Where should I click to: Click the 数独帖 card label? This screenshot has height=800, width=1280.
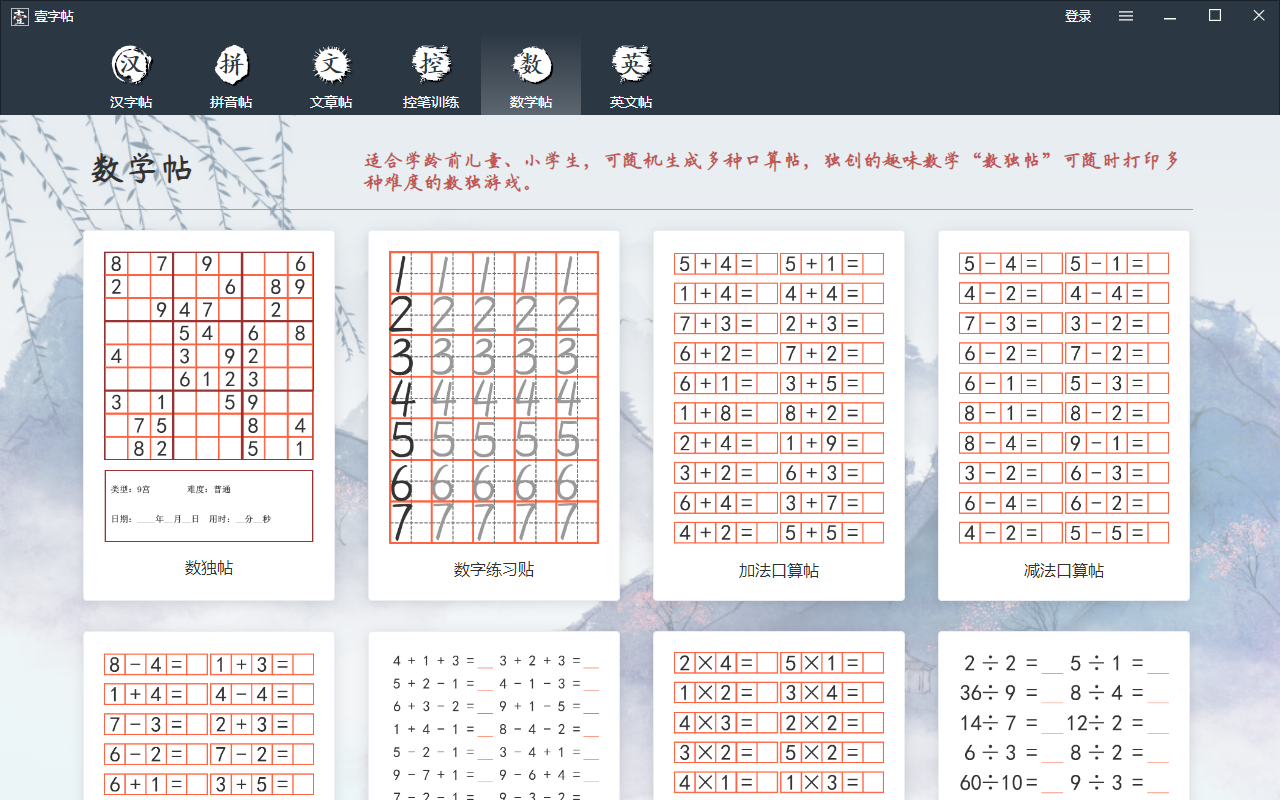209,568
